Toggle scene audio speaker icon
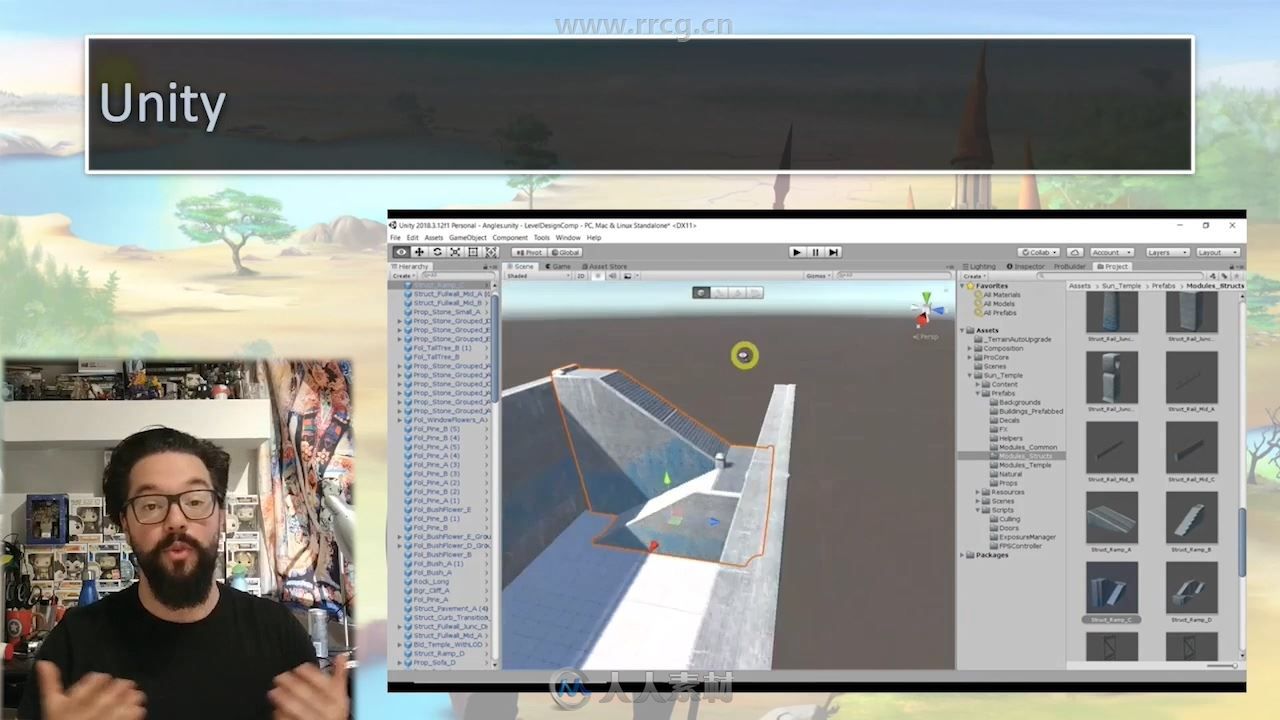 [x=611, y=275]
